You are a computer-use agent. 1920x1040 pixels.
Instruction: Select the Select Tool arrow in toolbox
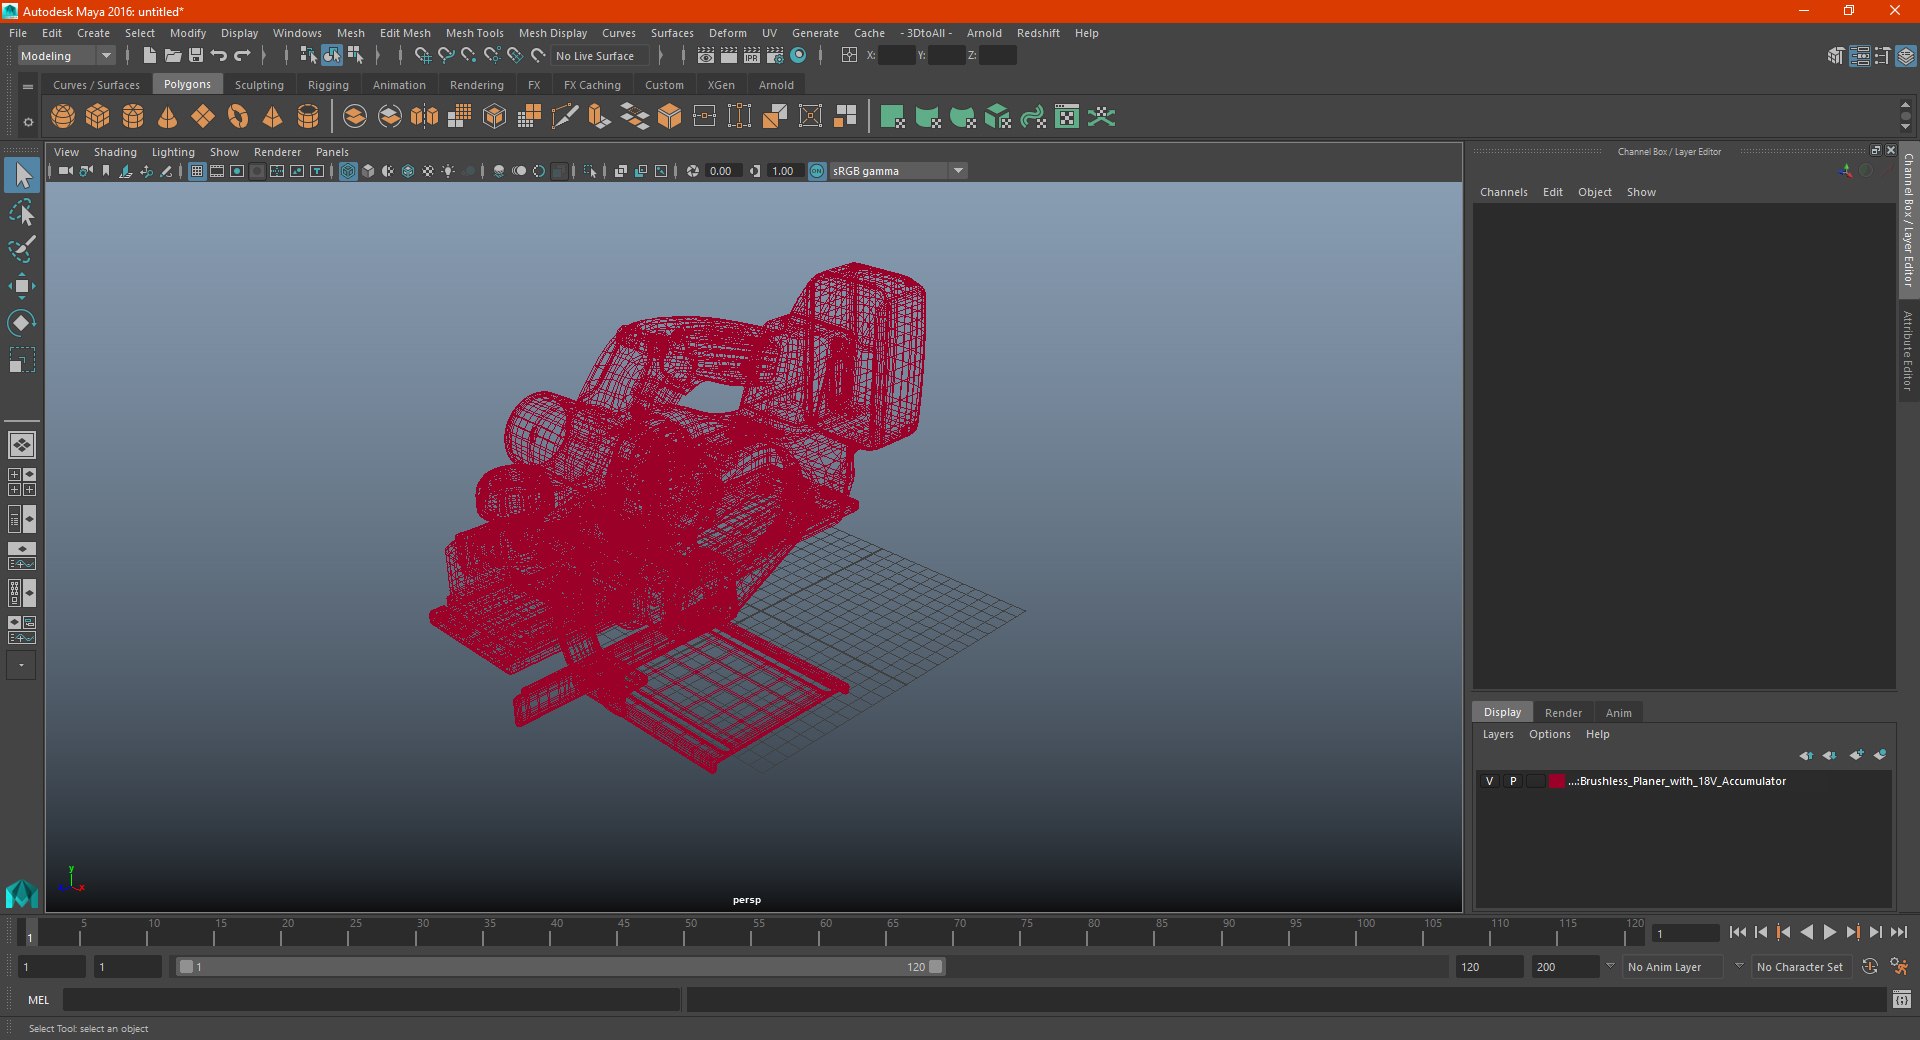click(22, 175)
